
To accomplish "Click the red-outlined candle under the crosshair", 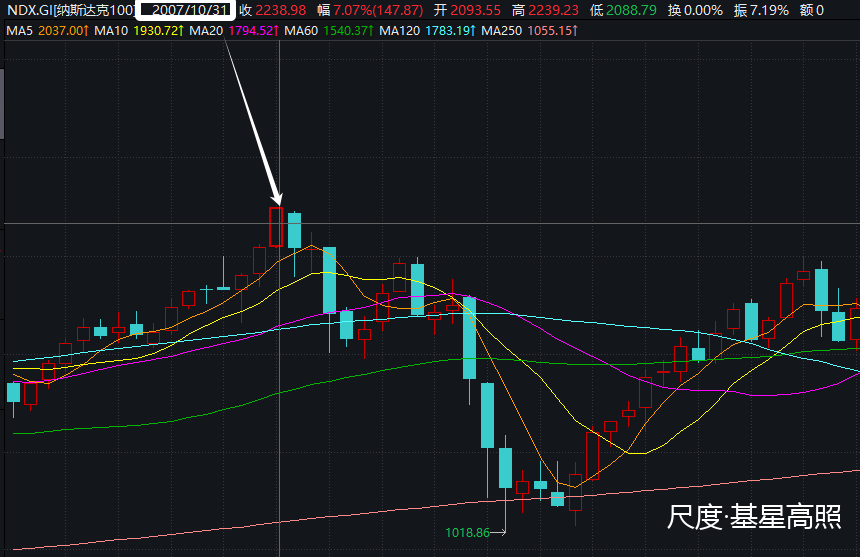I will coord(276,227).
